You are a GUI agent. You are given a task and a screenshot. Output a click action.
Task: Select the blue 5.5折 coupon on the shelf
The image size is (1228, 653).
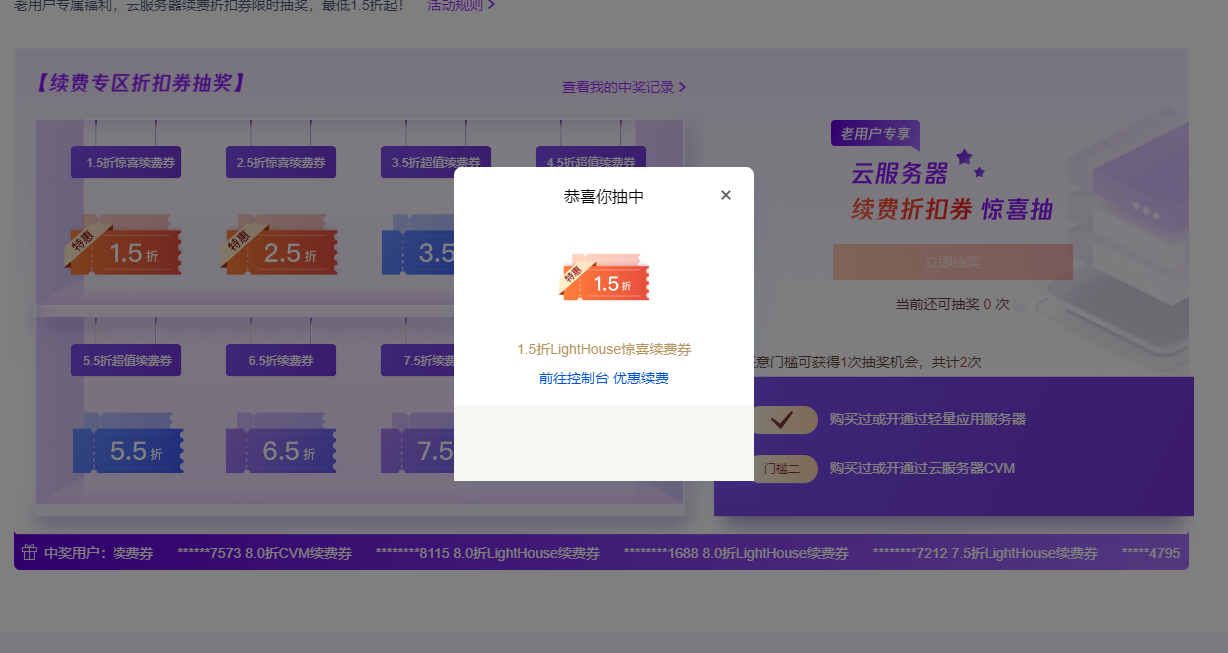click(128, 443)
